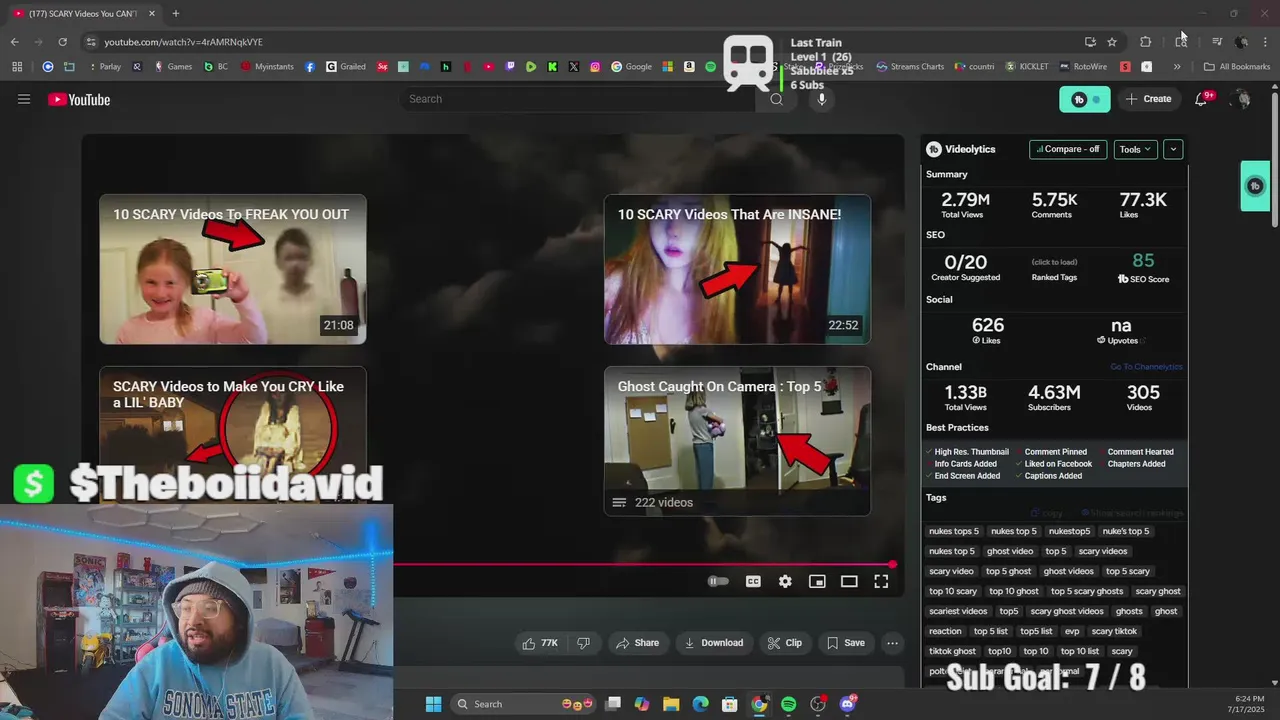Click the browser address bar URL
The height and width of the screenshot is (720, 1280).
click(183, 42)
